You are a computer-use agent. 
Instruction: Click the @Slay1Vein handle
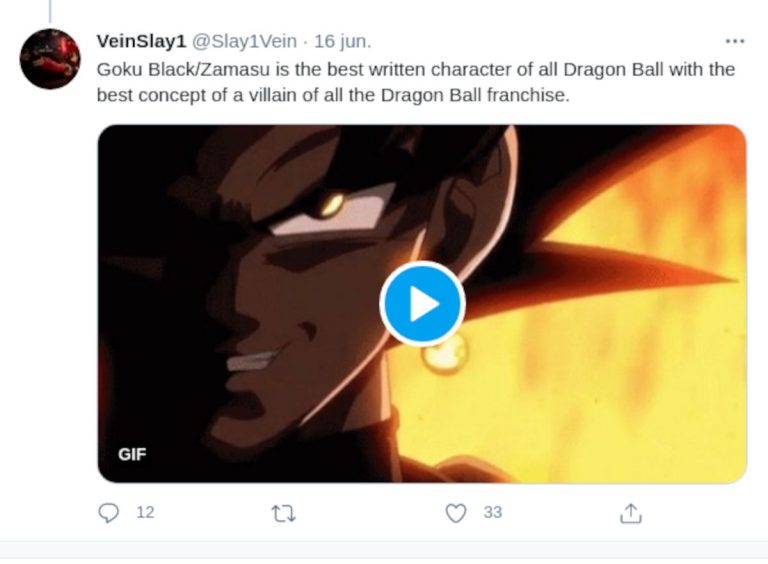(x=244, y=41)
